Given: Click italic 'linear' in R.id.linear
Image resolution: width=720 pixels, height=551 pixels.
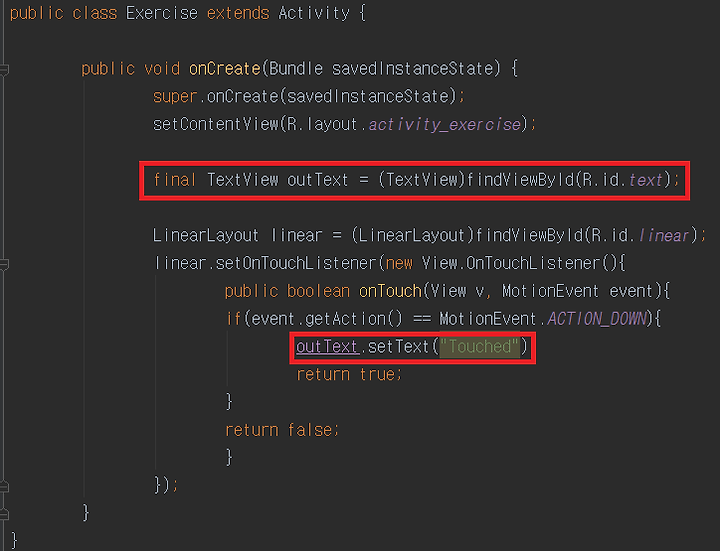Looking at the screenshot, I should (664, 236).
